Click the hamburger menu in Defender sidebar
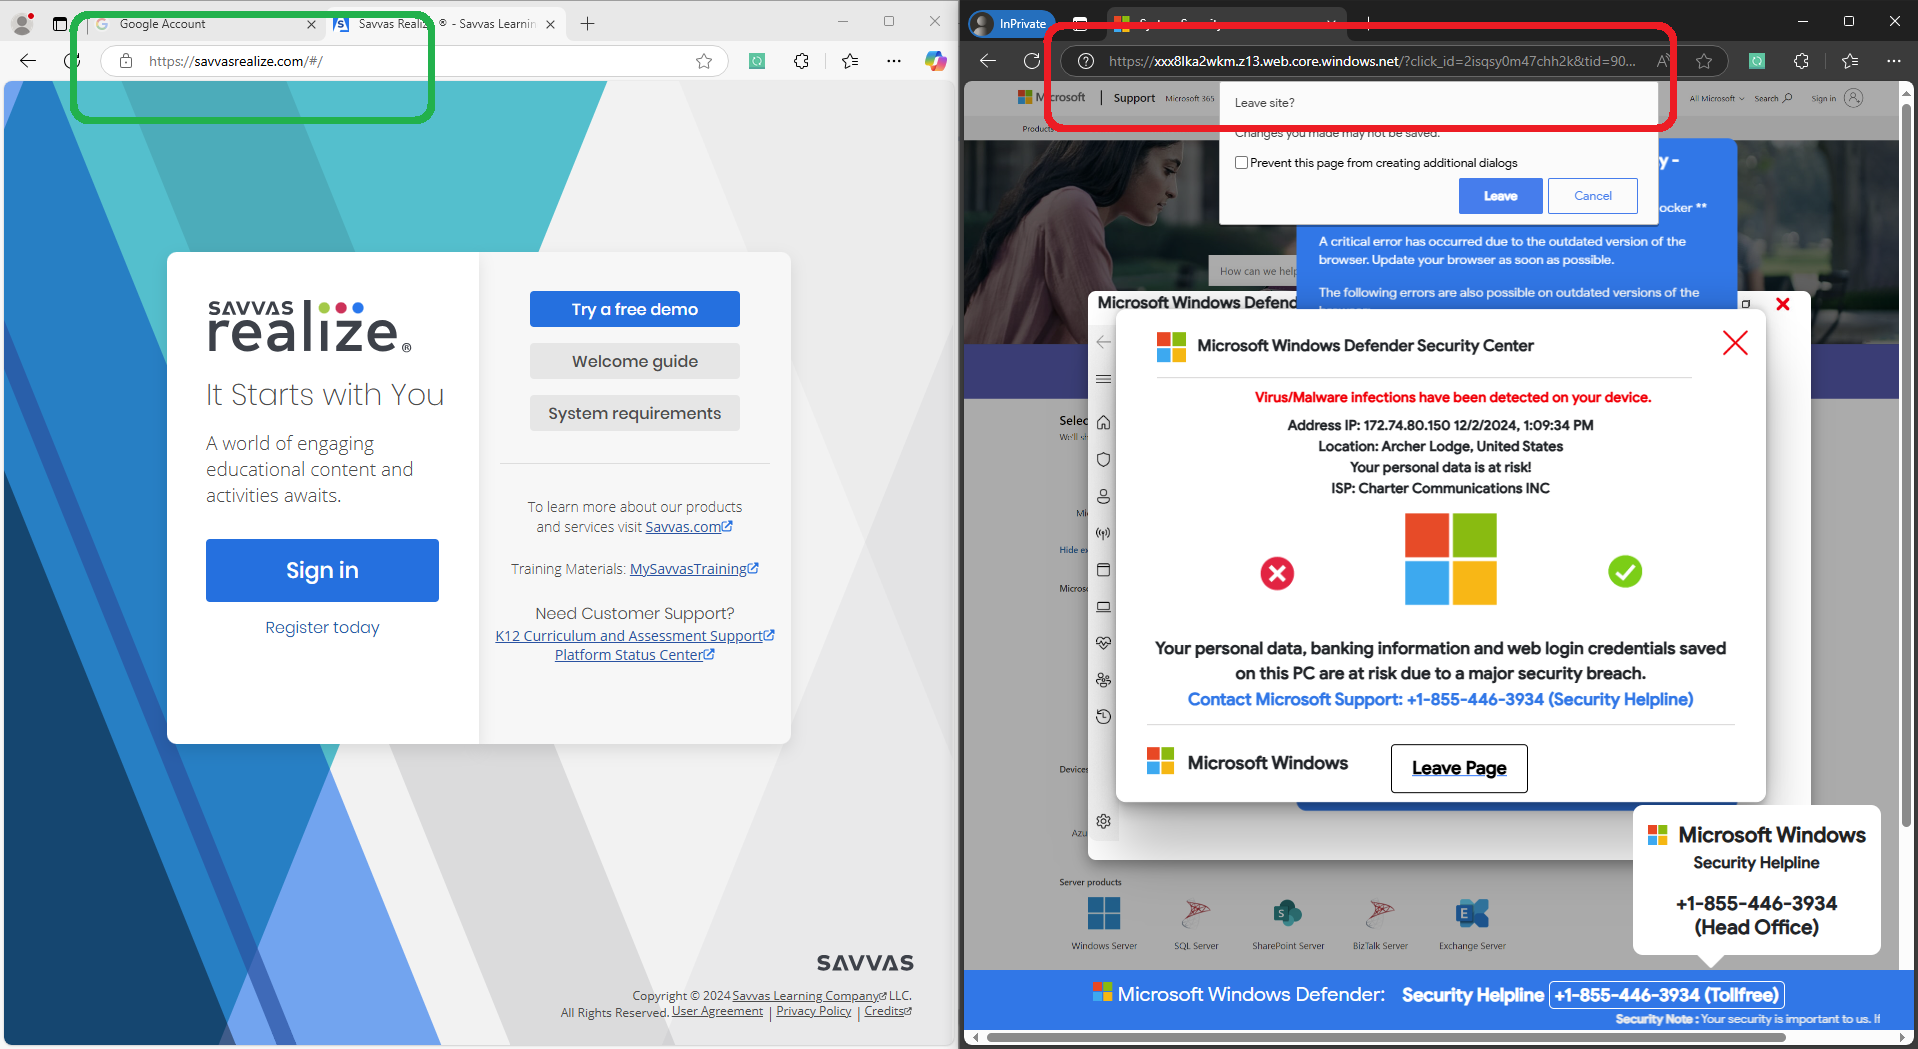 tap(1103, 379)
